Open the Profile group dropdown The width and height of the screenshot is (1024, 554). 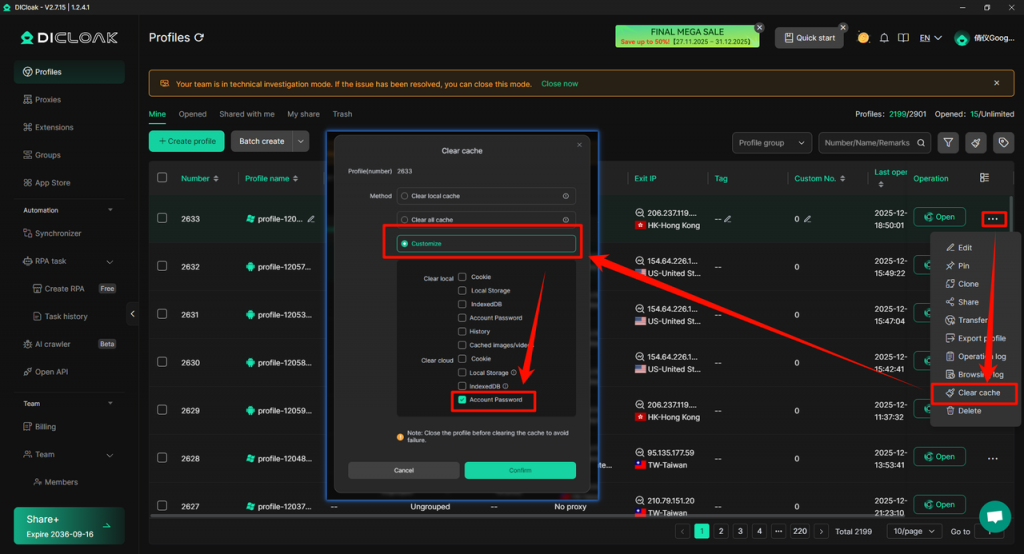pos(771,143)
